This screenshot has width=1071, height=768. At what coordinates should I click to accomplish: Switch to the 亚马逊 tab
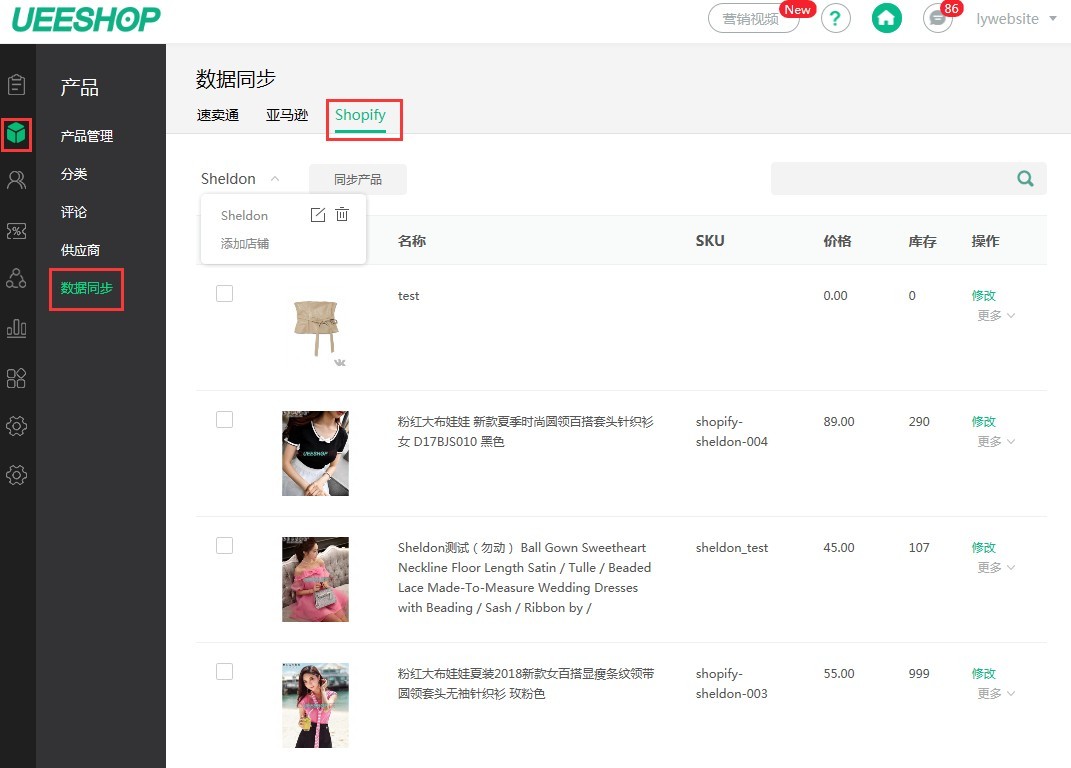[x=287, y=115]
